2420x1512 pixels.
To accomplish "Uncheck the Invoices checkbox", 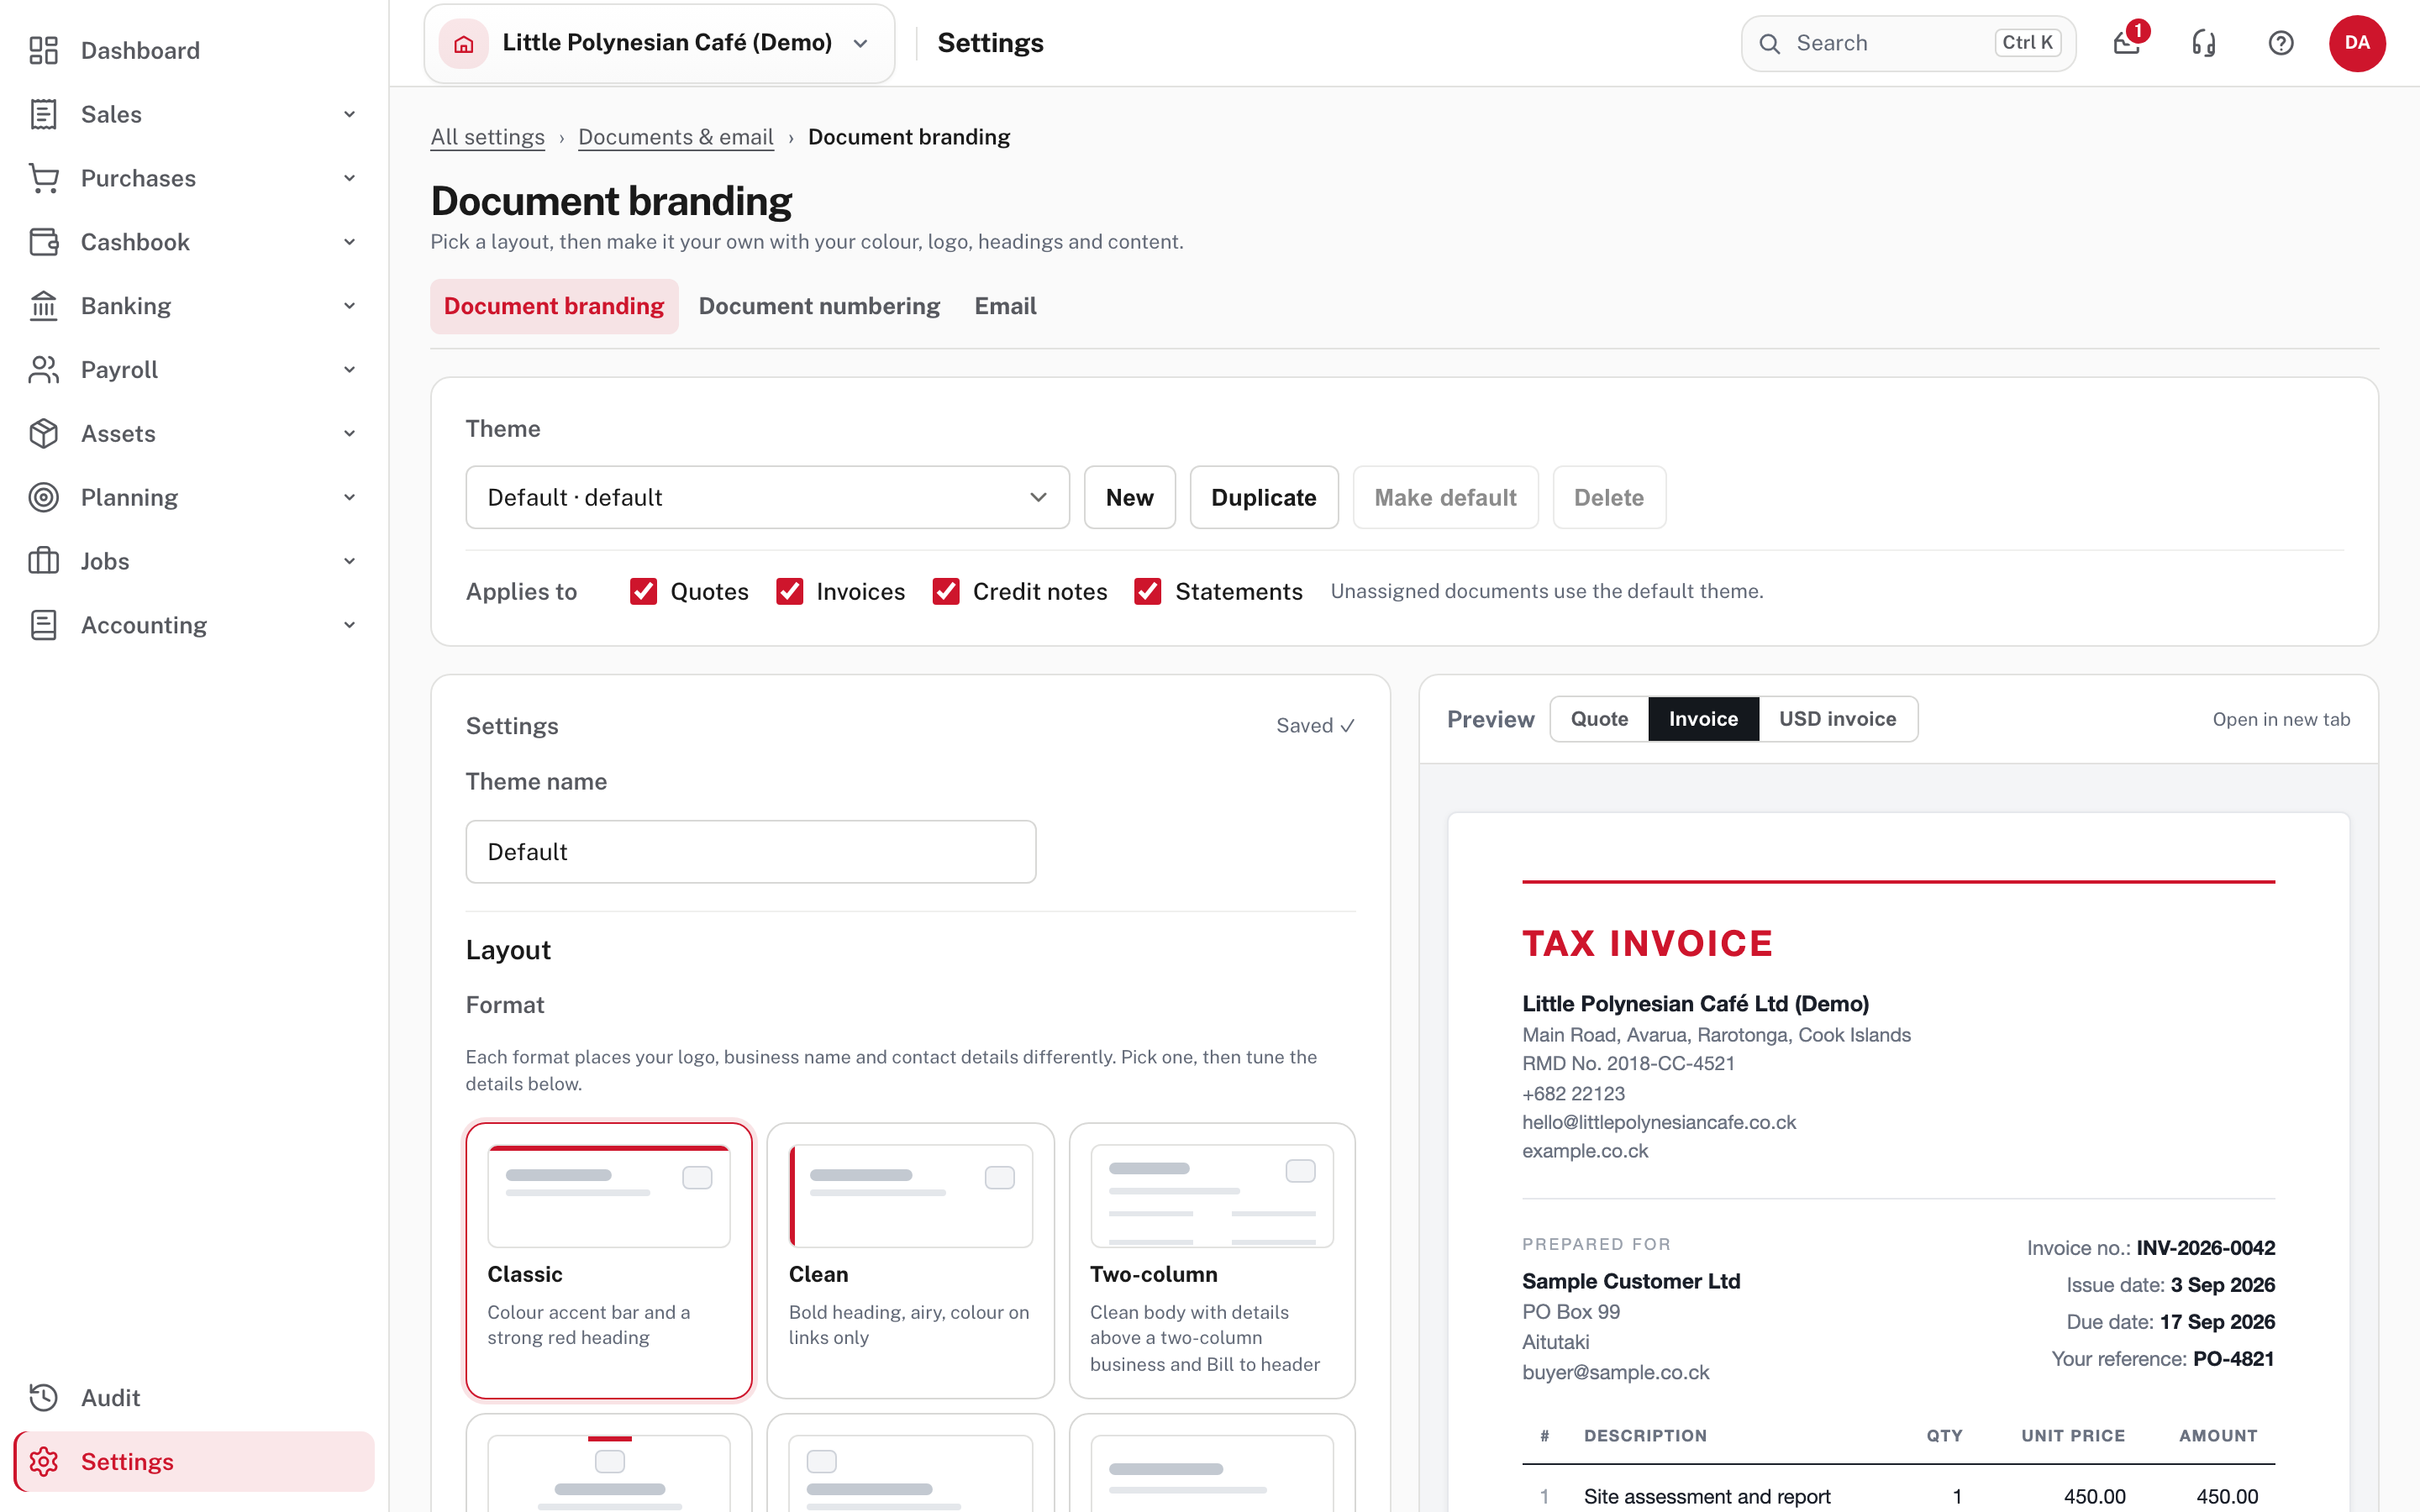I will tap(790, 592).
